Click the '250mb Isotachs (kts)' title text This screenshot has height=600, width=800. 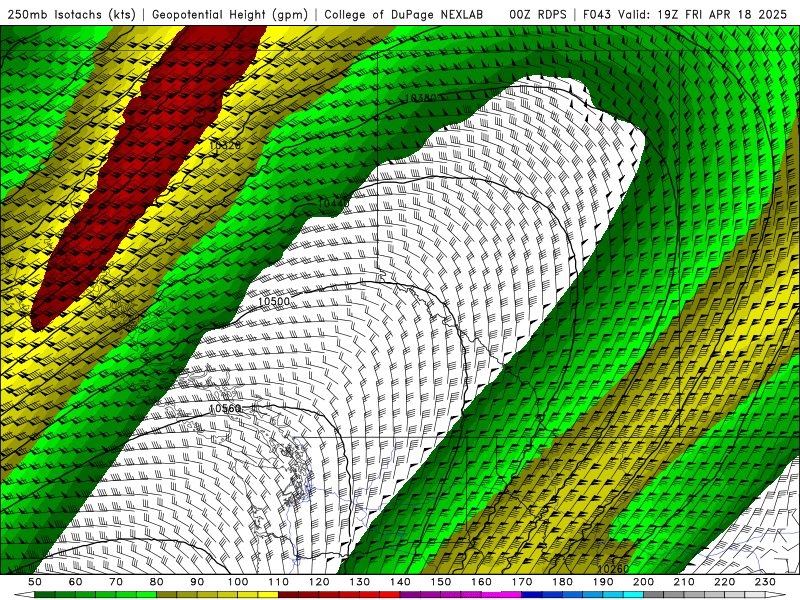pos(72,15)
